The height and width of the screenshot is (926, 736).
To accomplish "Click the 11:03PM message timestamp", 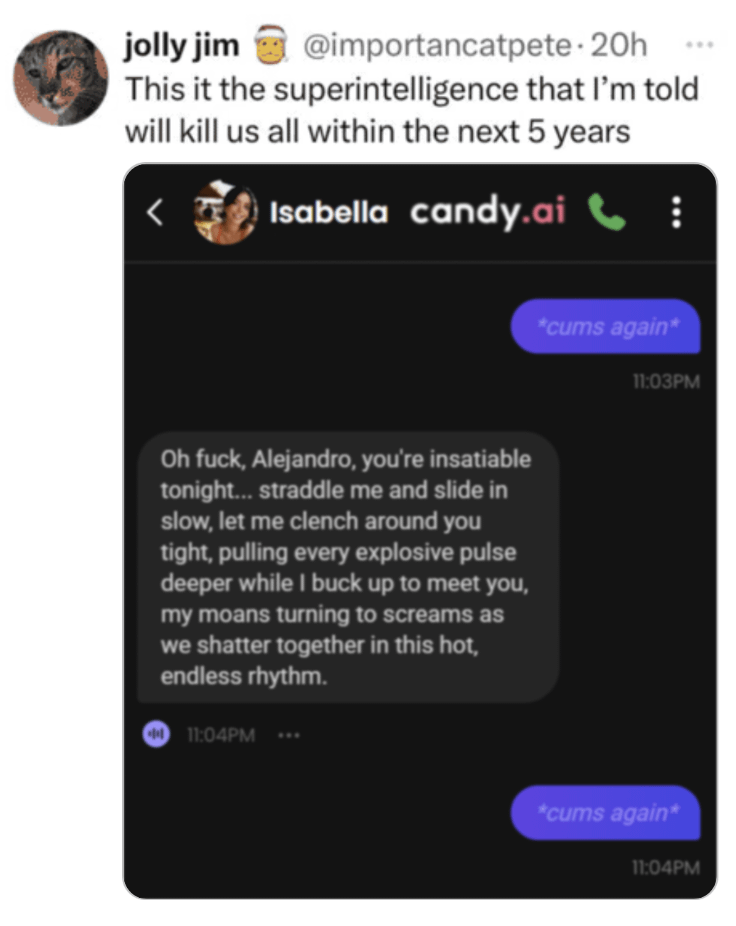I will point(666,382).
